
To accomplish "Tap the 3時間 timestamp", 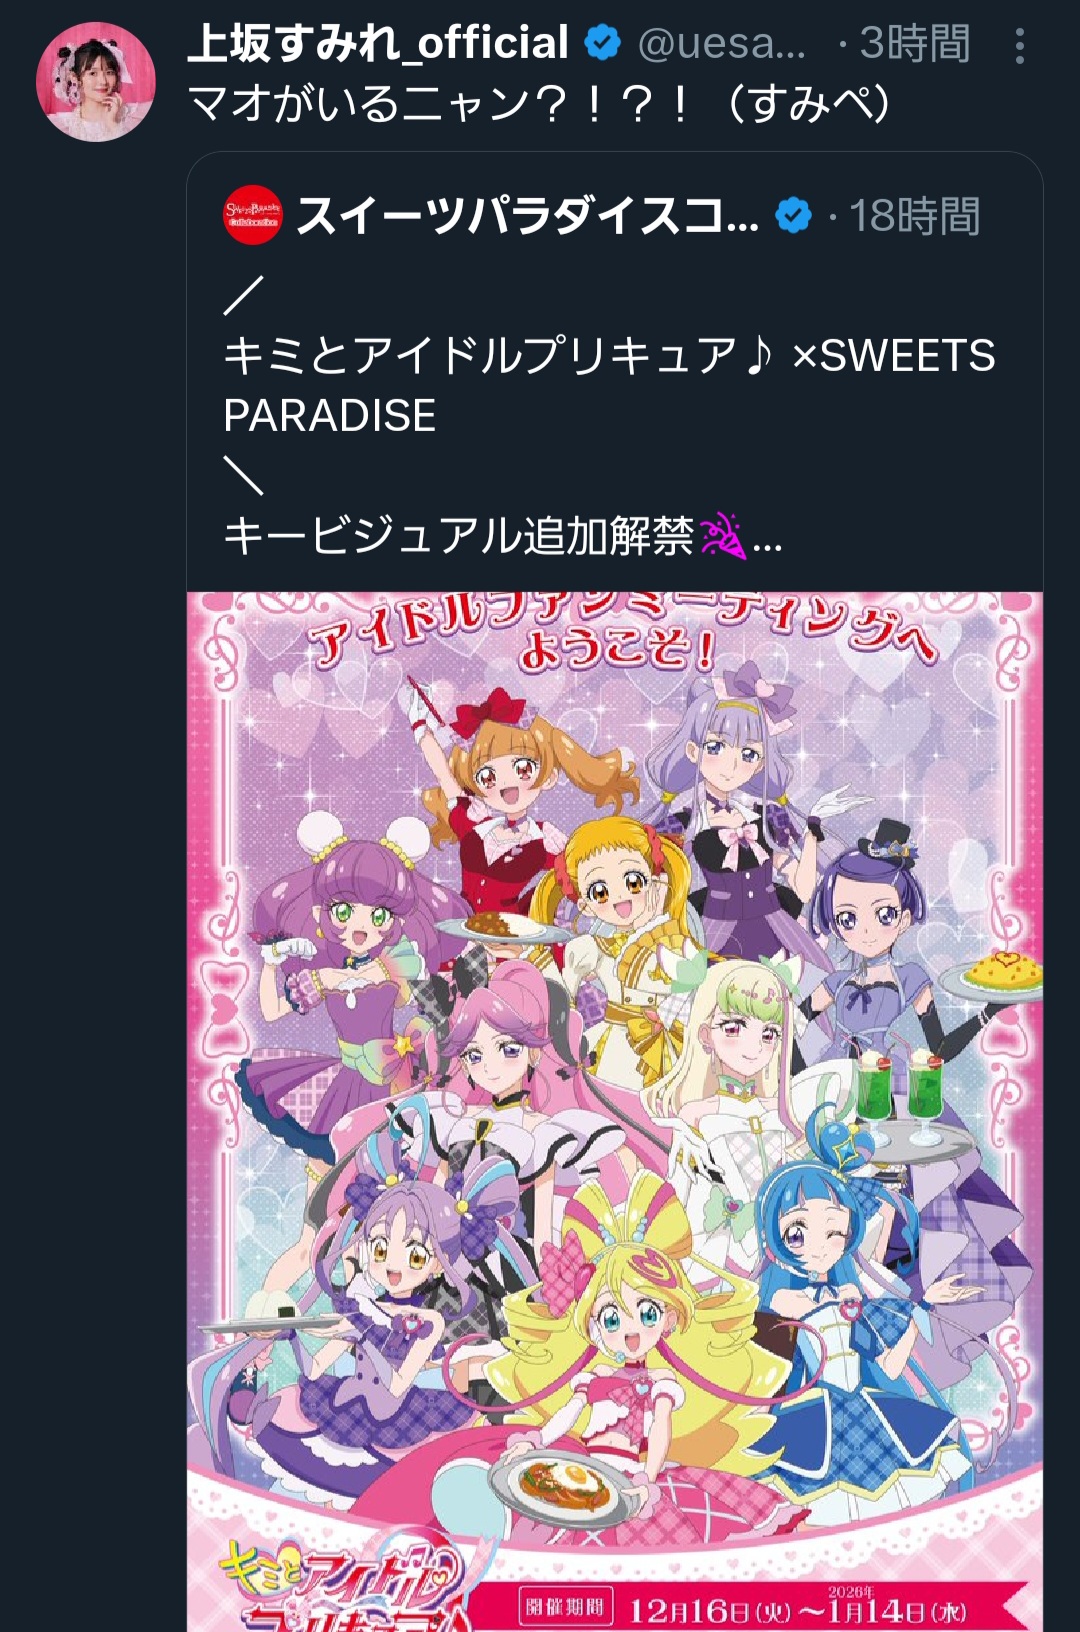I will (914, 44).
